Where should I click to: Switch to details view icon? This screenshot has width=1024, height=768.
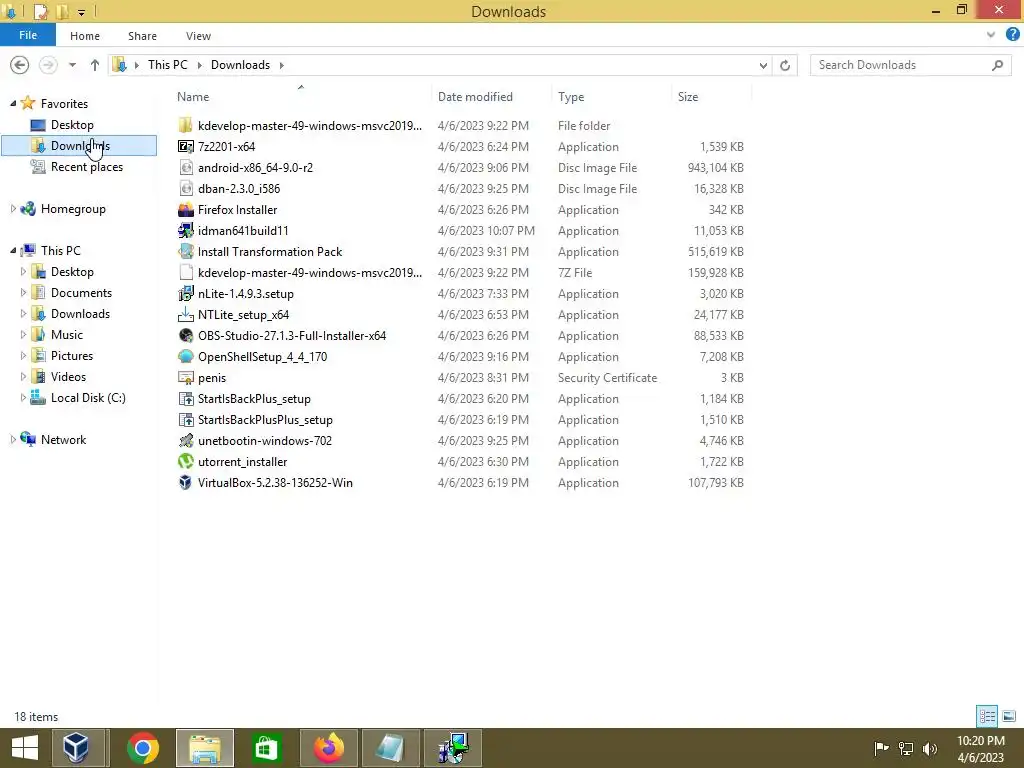pyautogui.click(x=987, y=716)
